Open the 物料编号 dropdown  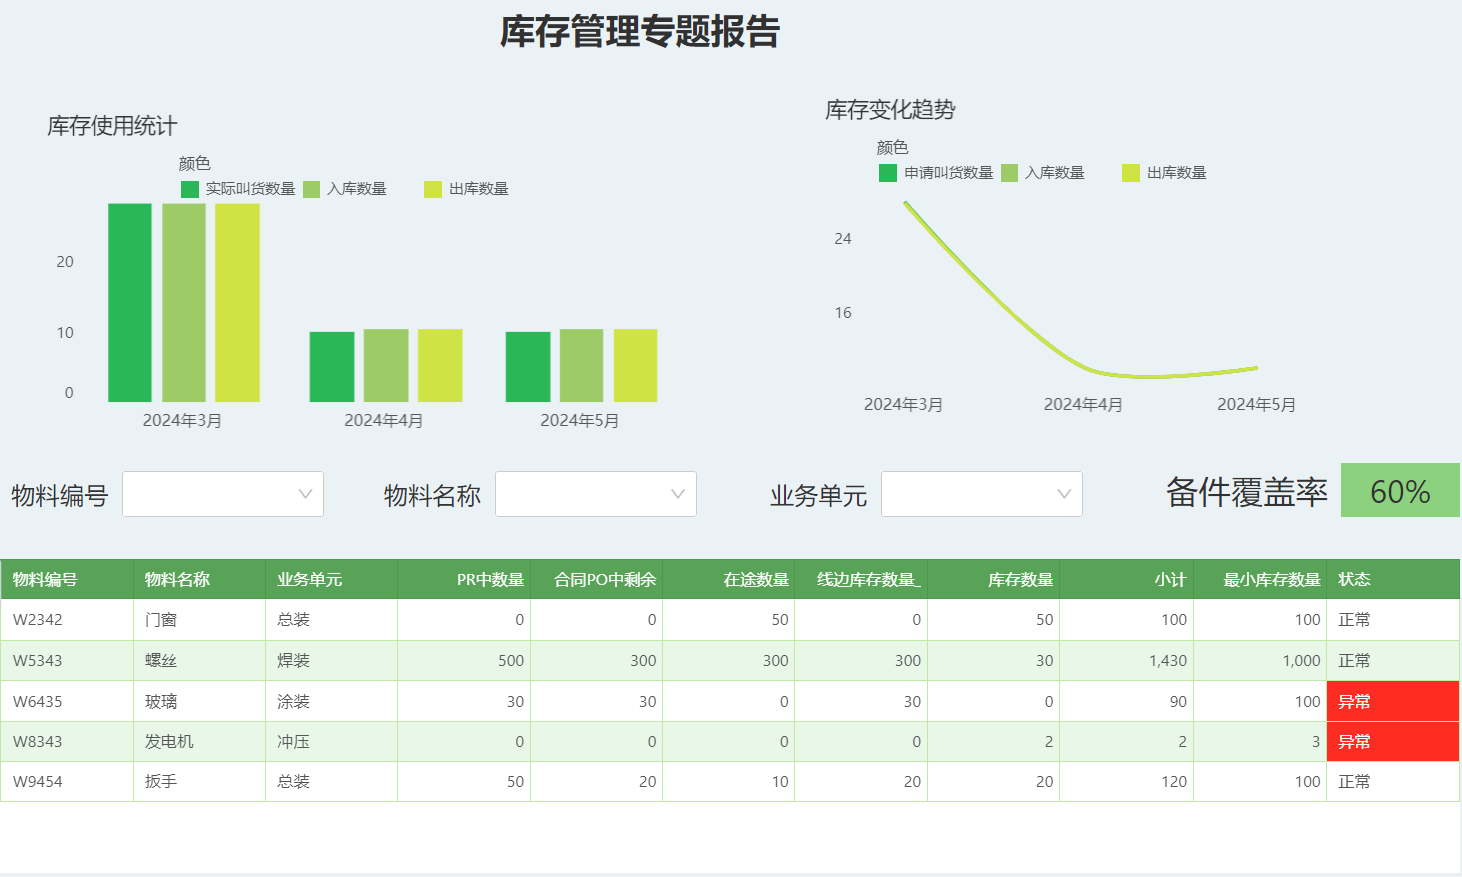(x=222, y=494)
